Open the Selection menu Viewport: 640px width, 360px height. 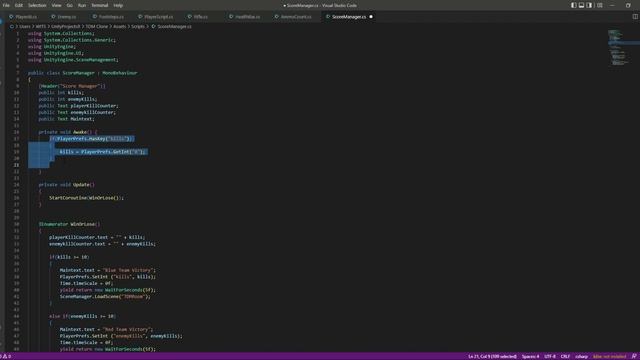click(37, 5)
